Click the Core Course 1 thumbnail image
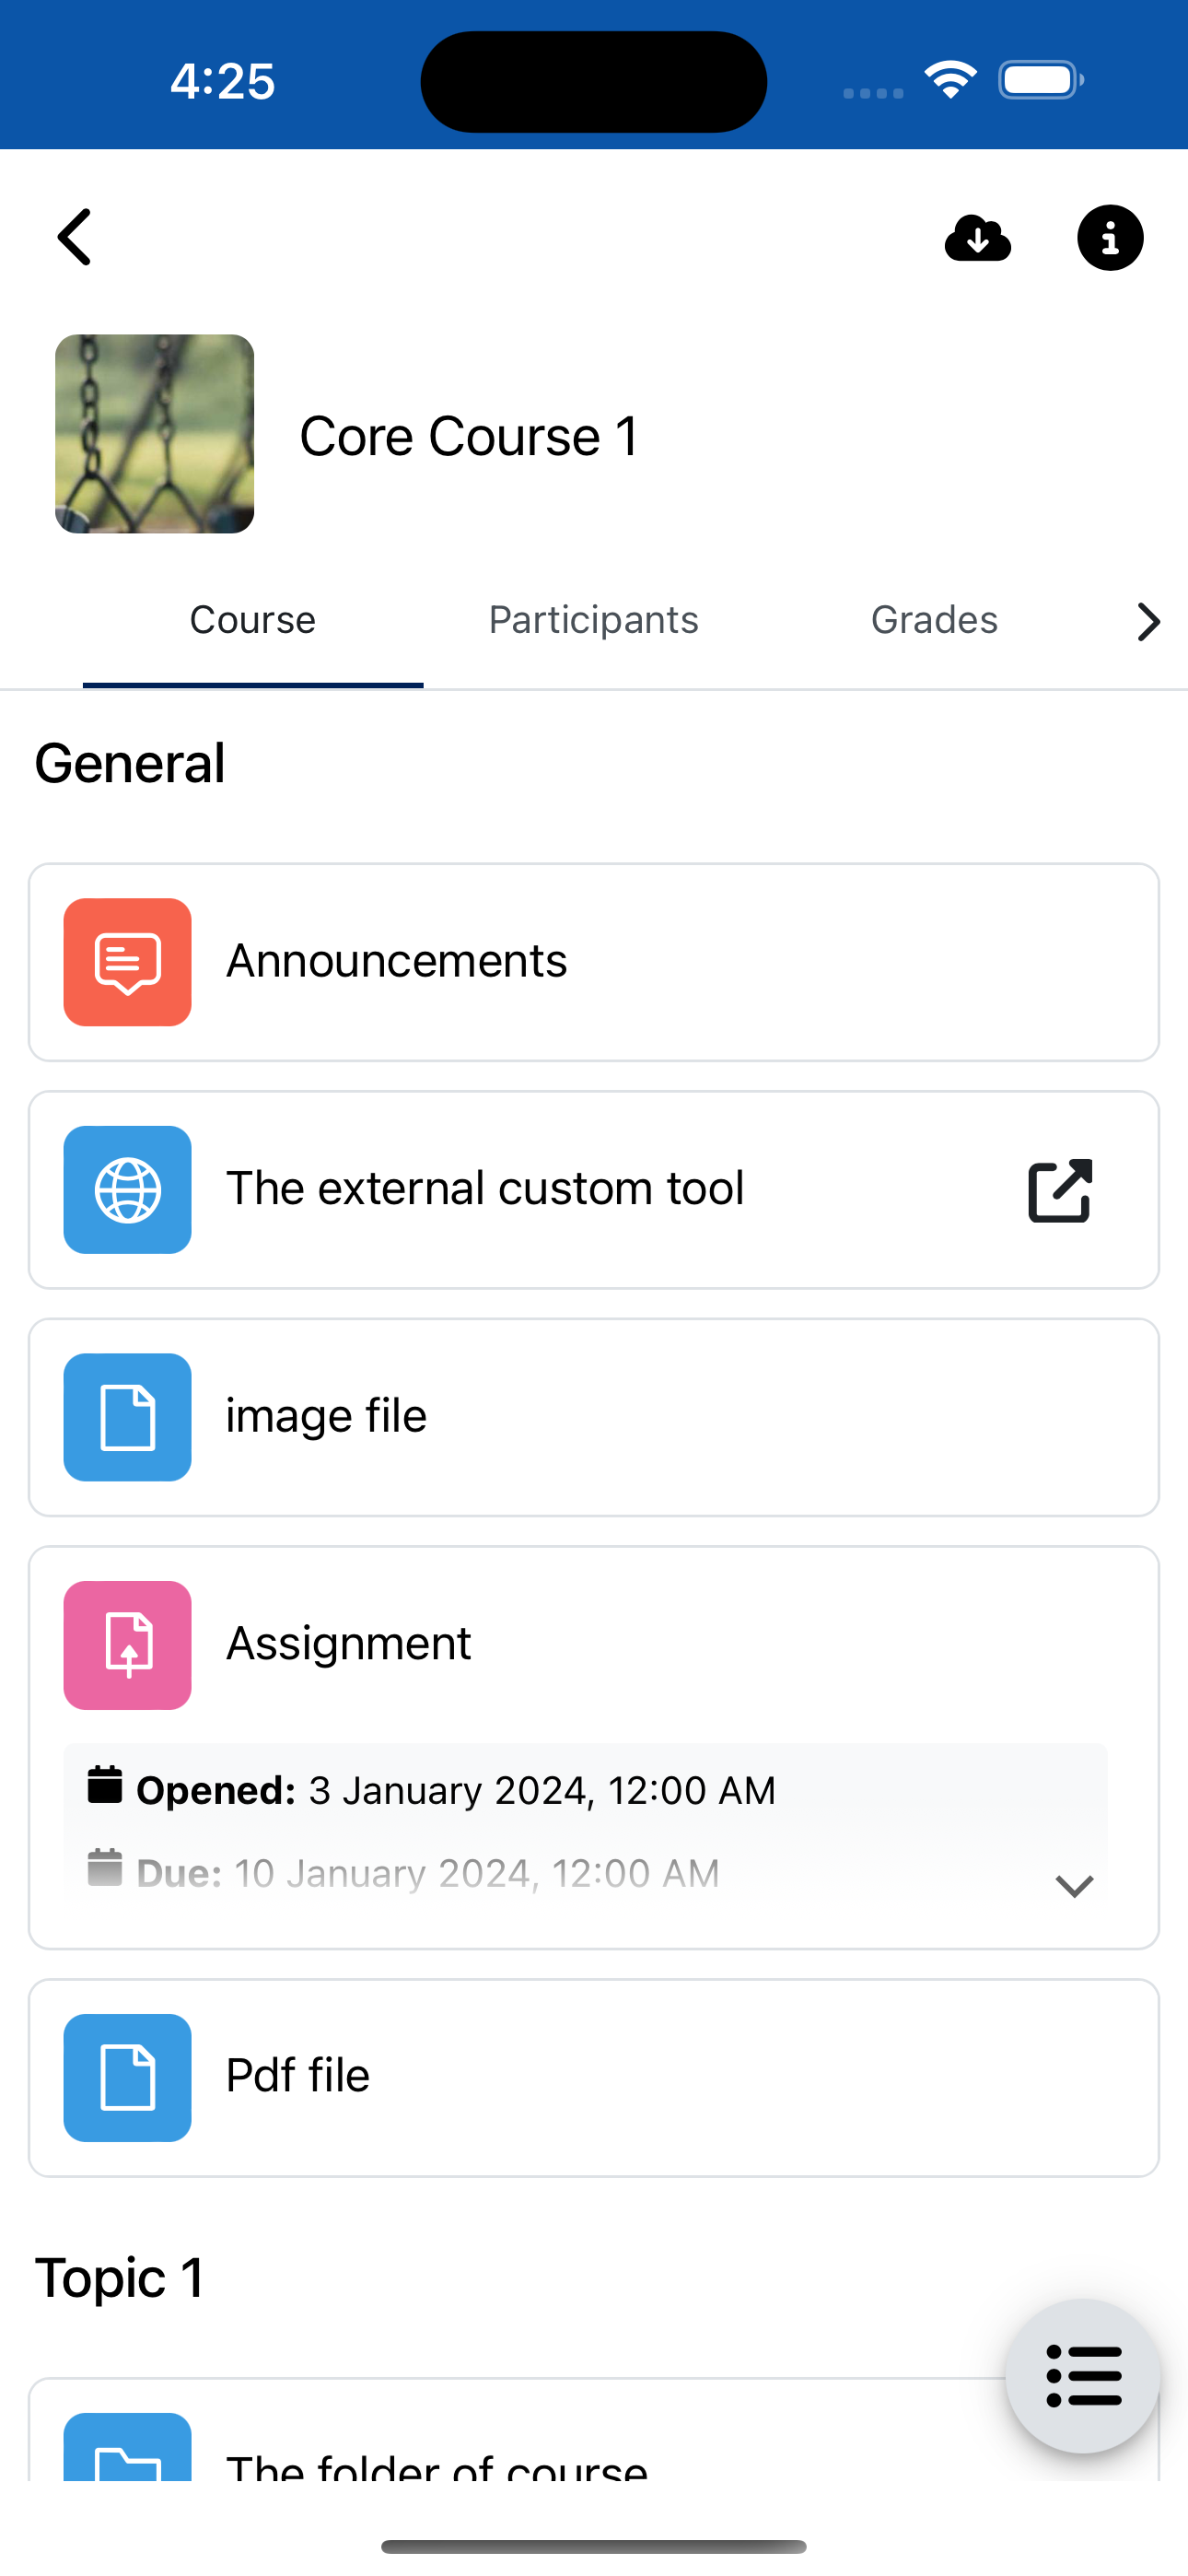The image size is (1188, 2576). (x=154, y=434)
